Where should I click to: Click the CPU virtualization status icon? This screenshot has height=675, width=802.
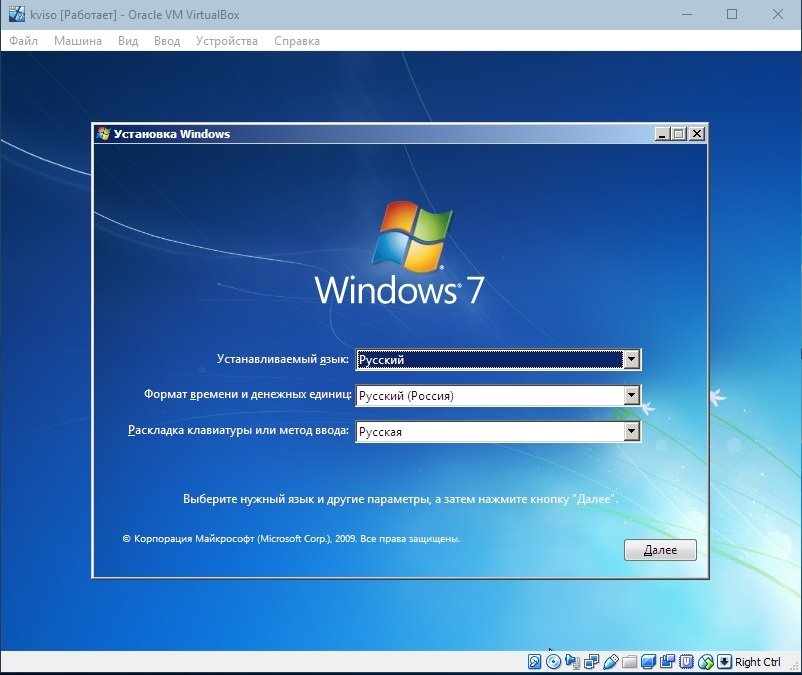pos(686,662)
